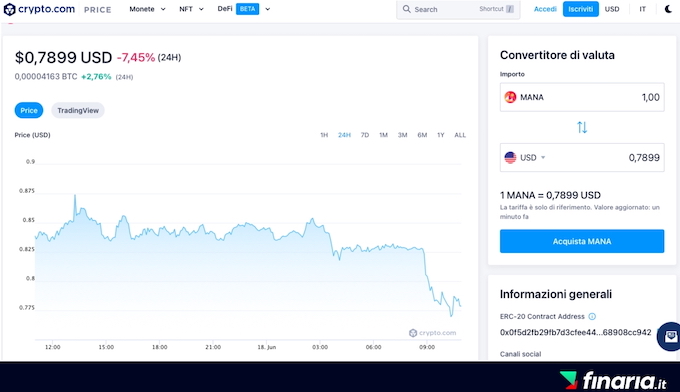The height and width of the screenshot is (392, 680).
Task: Open the NFT dropdown menu
Action: point(191,9)
